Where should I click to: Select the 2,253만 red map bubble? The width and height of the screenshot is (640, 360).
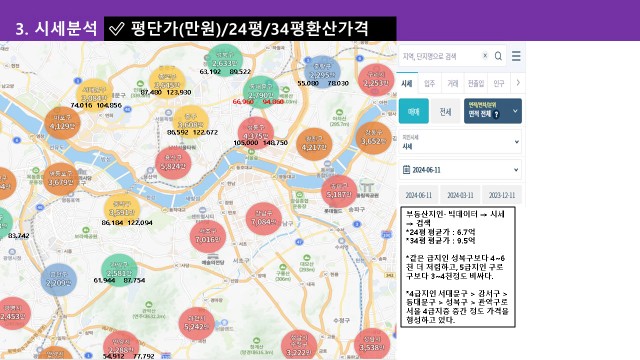pyautogui.click(x=376, y=80)
